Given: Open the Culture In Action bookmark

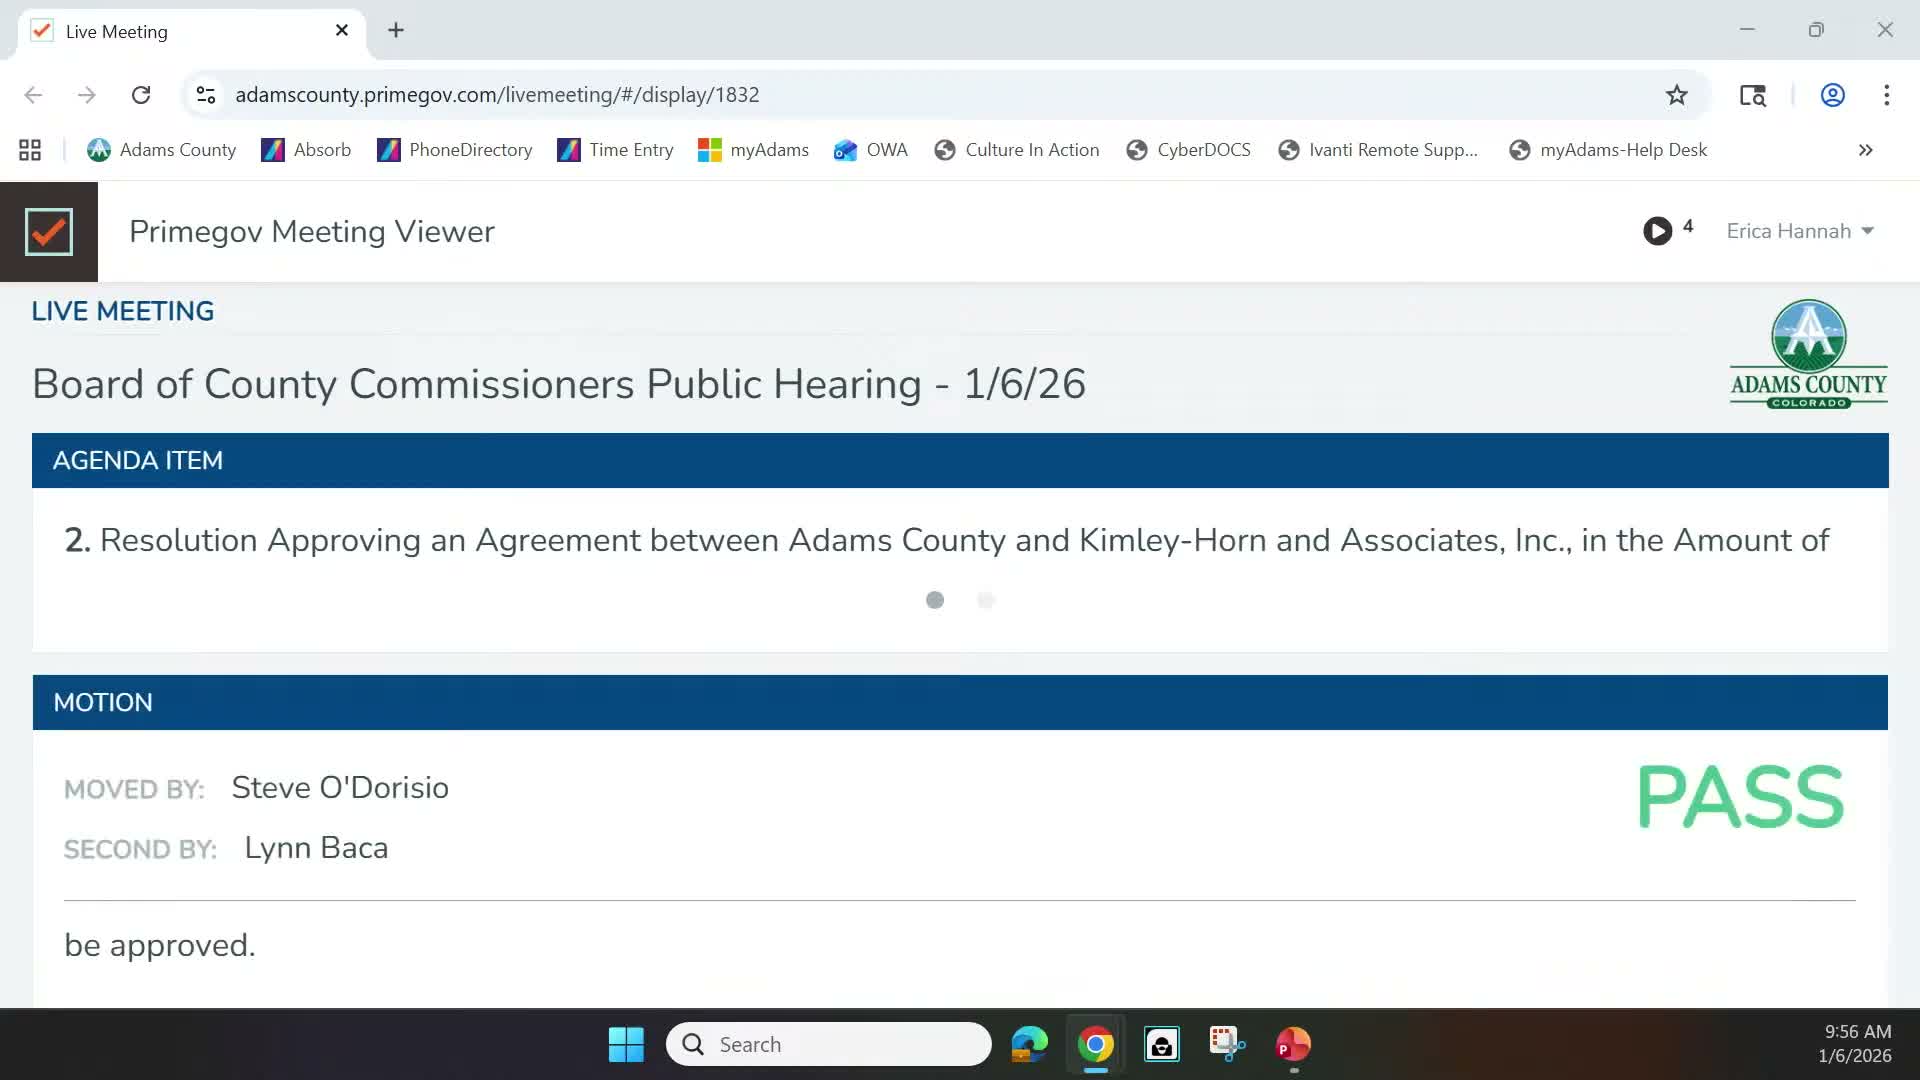Looking at the screenshot, I should click(1016, 149).
